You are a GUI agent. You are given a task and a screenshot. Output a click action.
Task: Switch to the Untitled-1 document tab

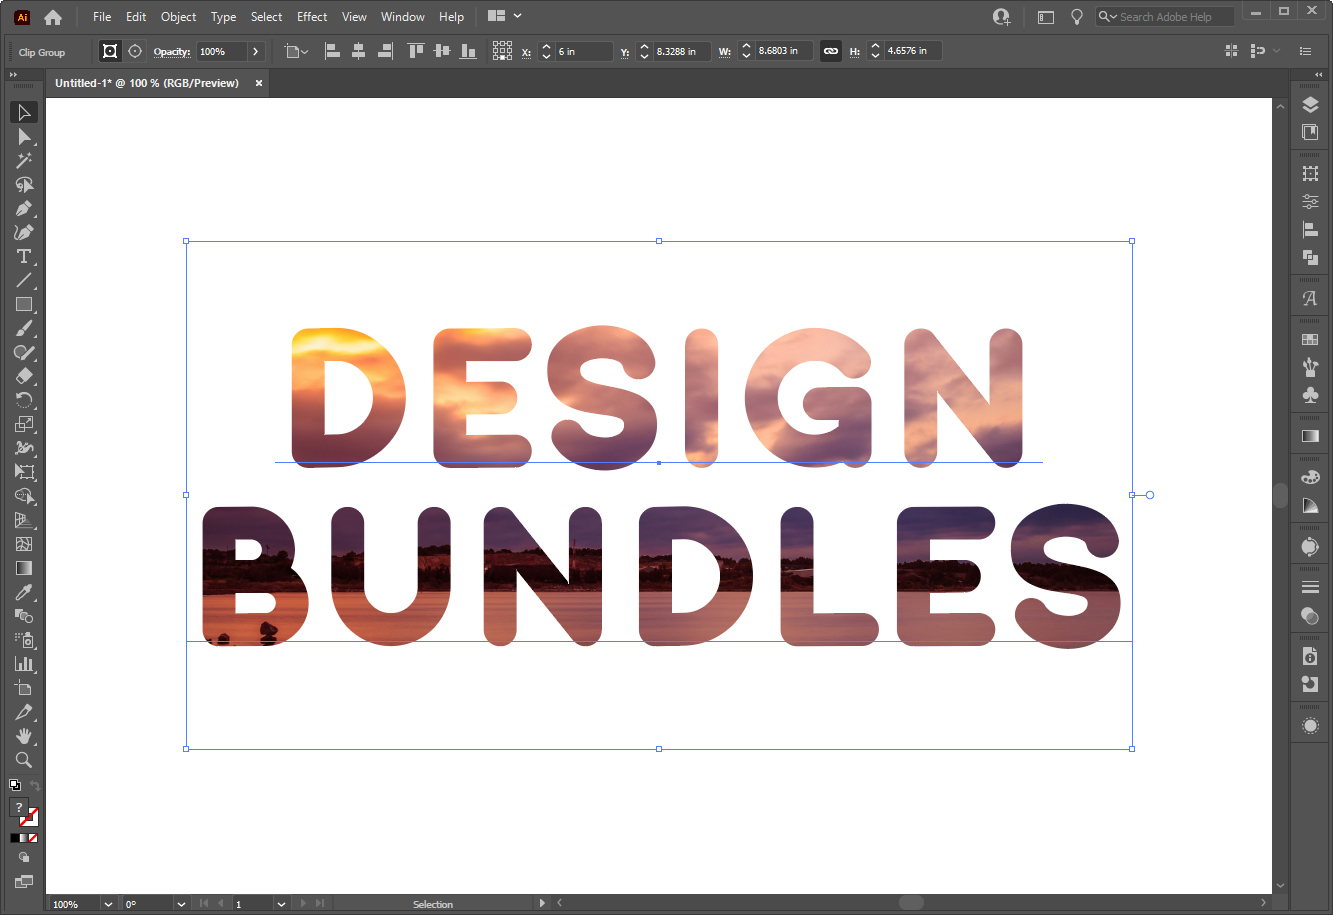point(147,83)
